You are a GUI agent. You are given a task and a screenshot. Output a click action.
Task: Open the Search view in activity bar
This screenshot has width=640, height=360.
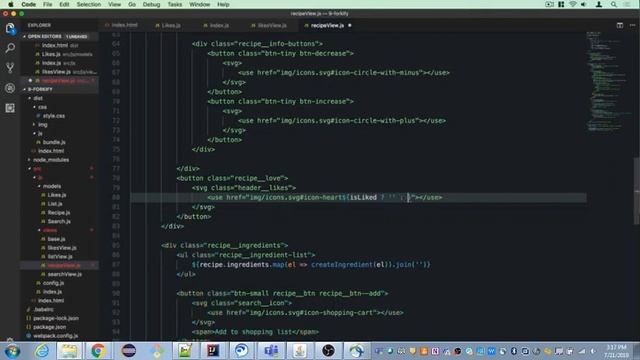[10, 48]
